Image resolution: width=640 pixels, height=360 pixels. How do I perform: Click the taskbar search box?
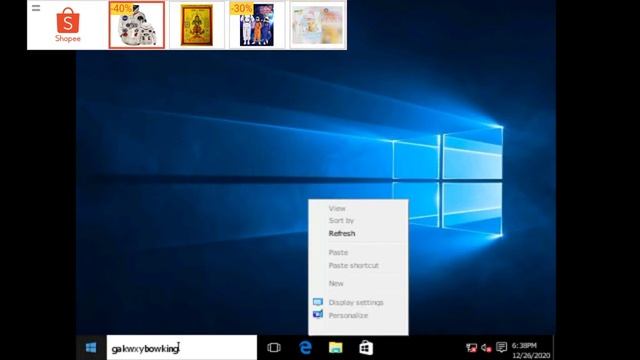182,348
